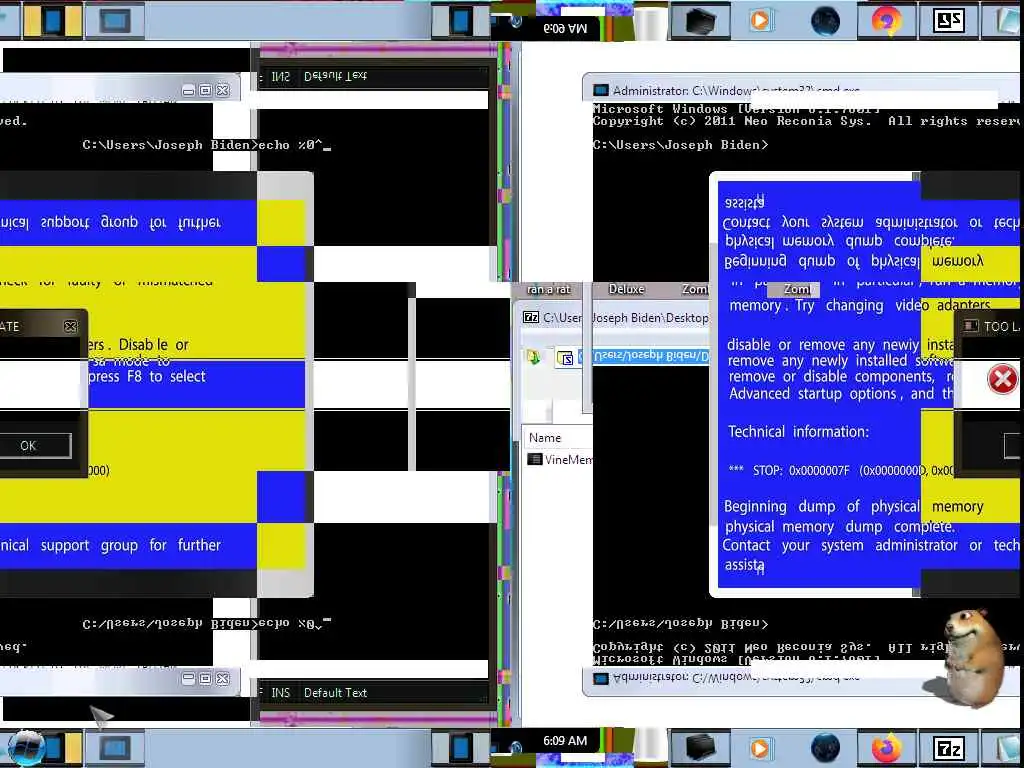Select the VineMem file row

(559, 459)
